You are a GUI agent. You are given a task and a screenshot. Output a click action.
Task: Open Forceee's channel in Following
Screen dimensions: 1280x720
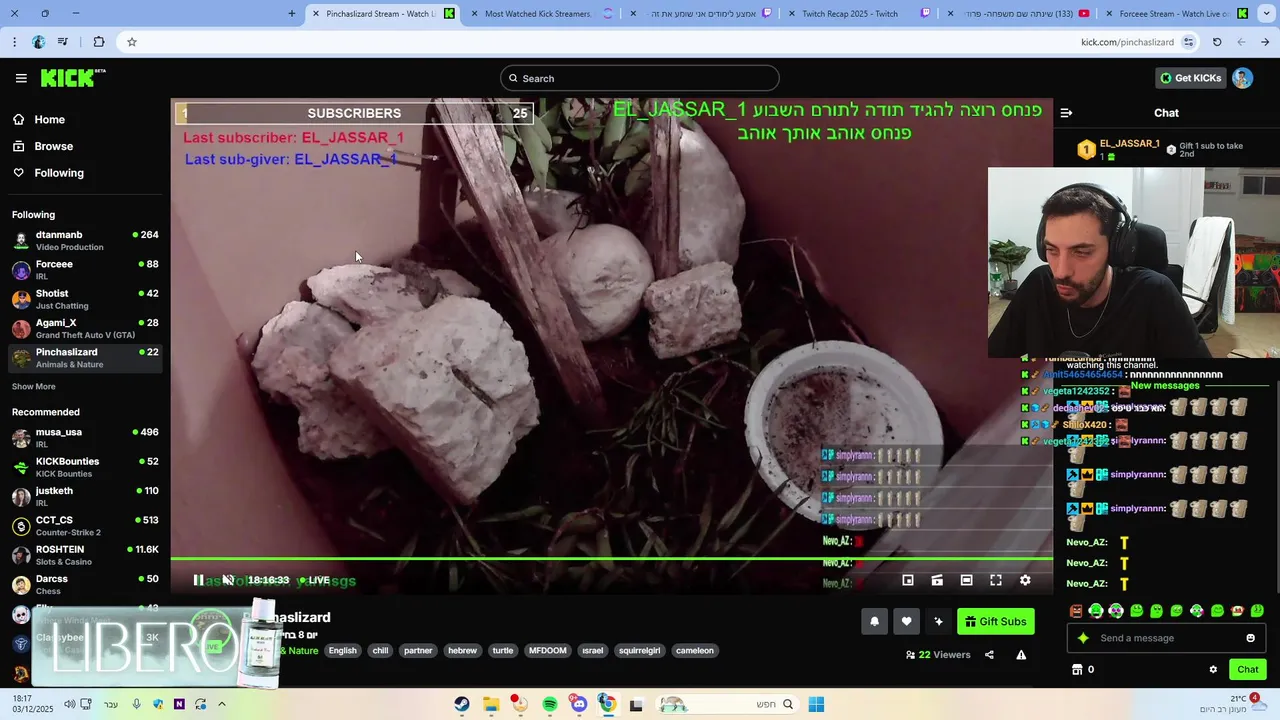tap(85, 270)
